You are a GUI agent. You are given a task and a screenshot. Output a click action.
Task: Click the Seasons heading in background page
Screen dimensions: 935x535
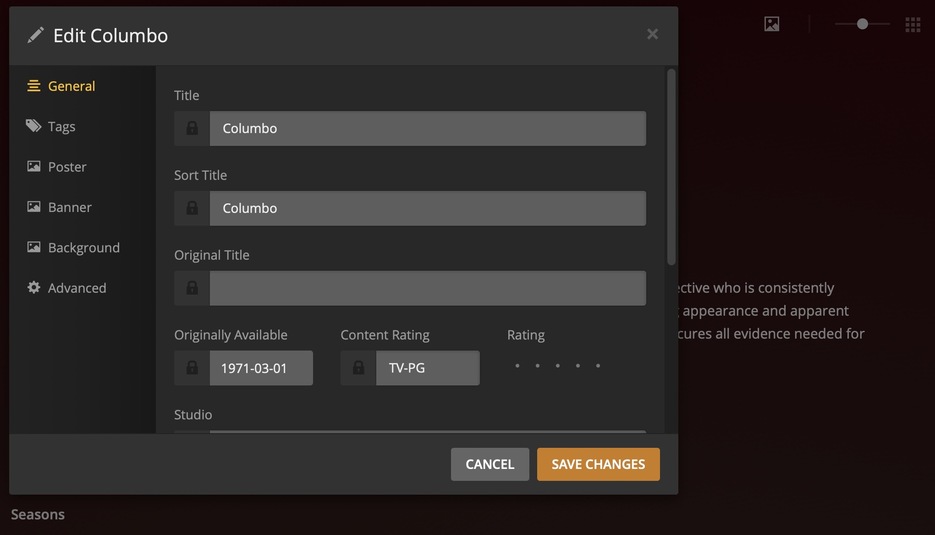click(38, 514)
